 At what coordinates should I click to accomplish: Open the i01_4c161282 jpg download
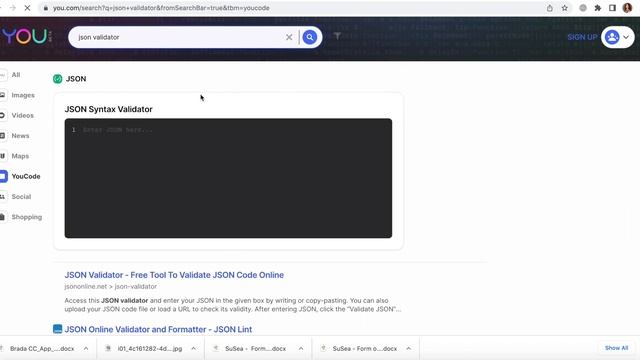point(149,349)
